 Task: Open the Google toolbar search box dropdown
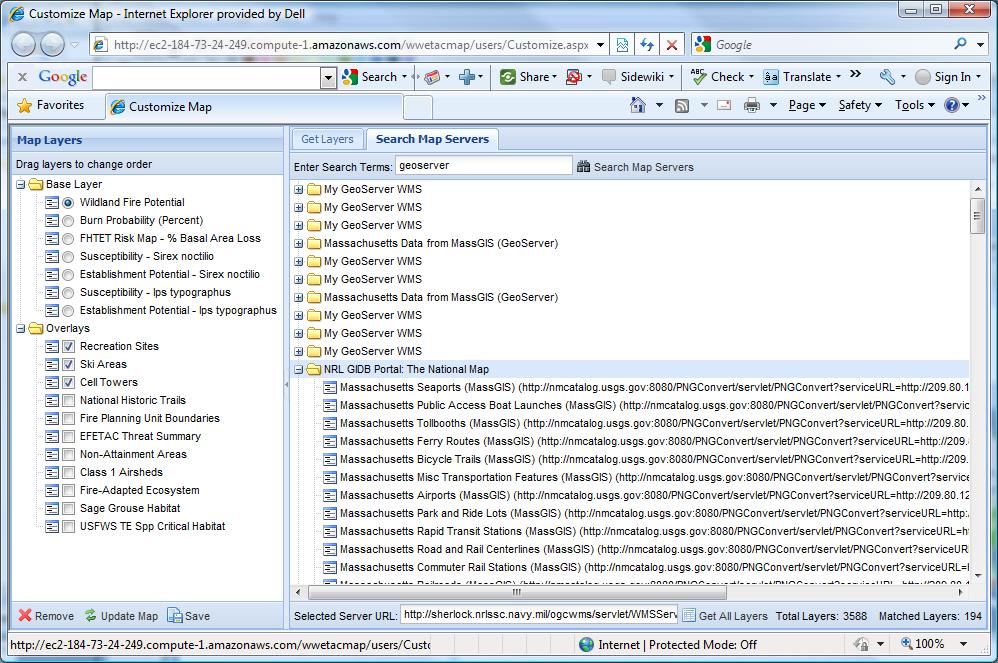pyautogui.click(x=328, y=78)
